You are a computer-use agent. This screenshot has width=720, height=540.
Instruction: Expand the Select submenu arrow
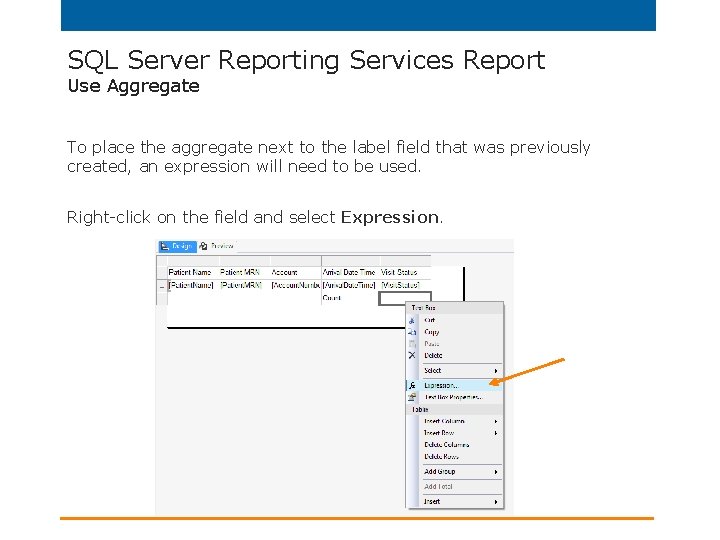pyautogui.click(x=496, y=371)
